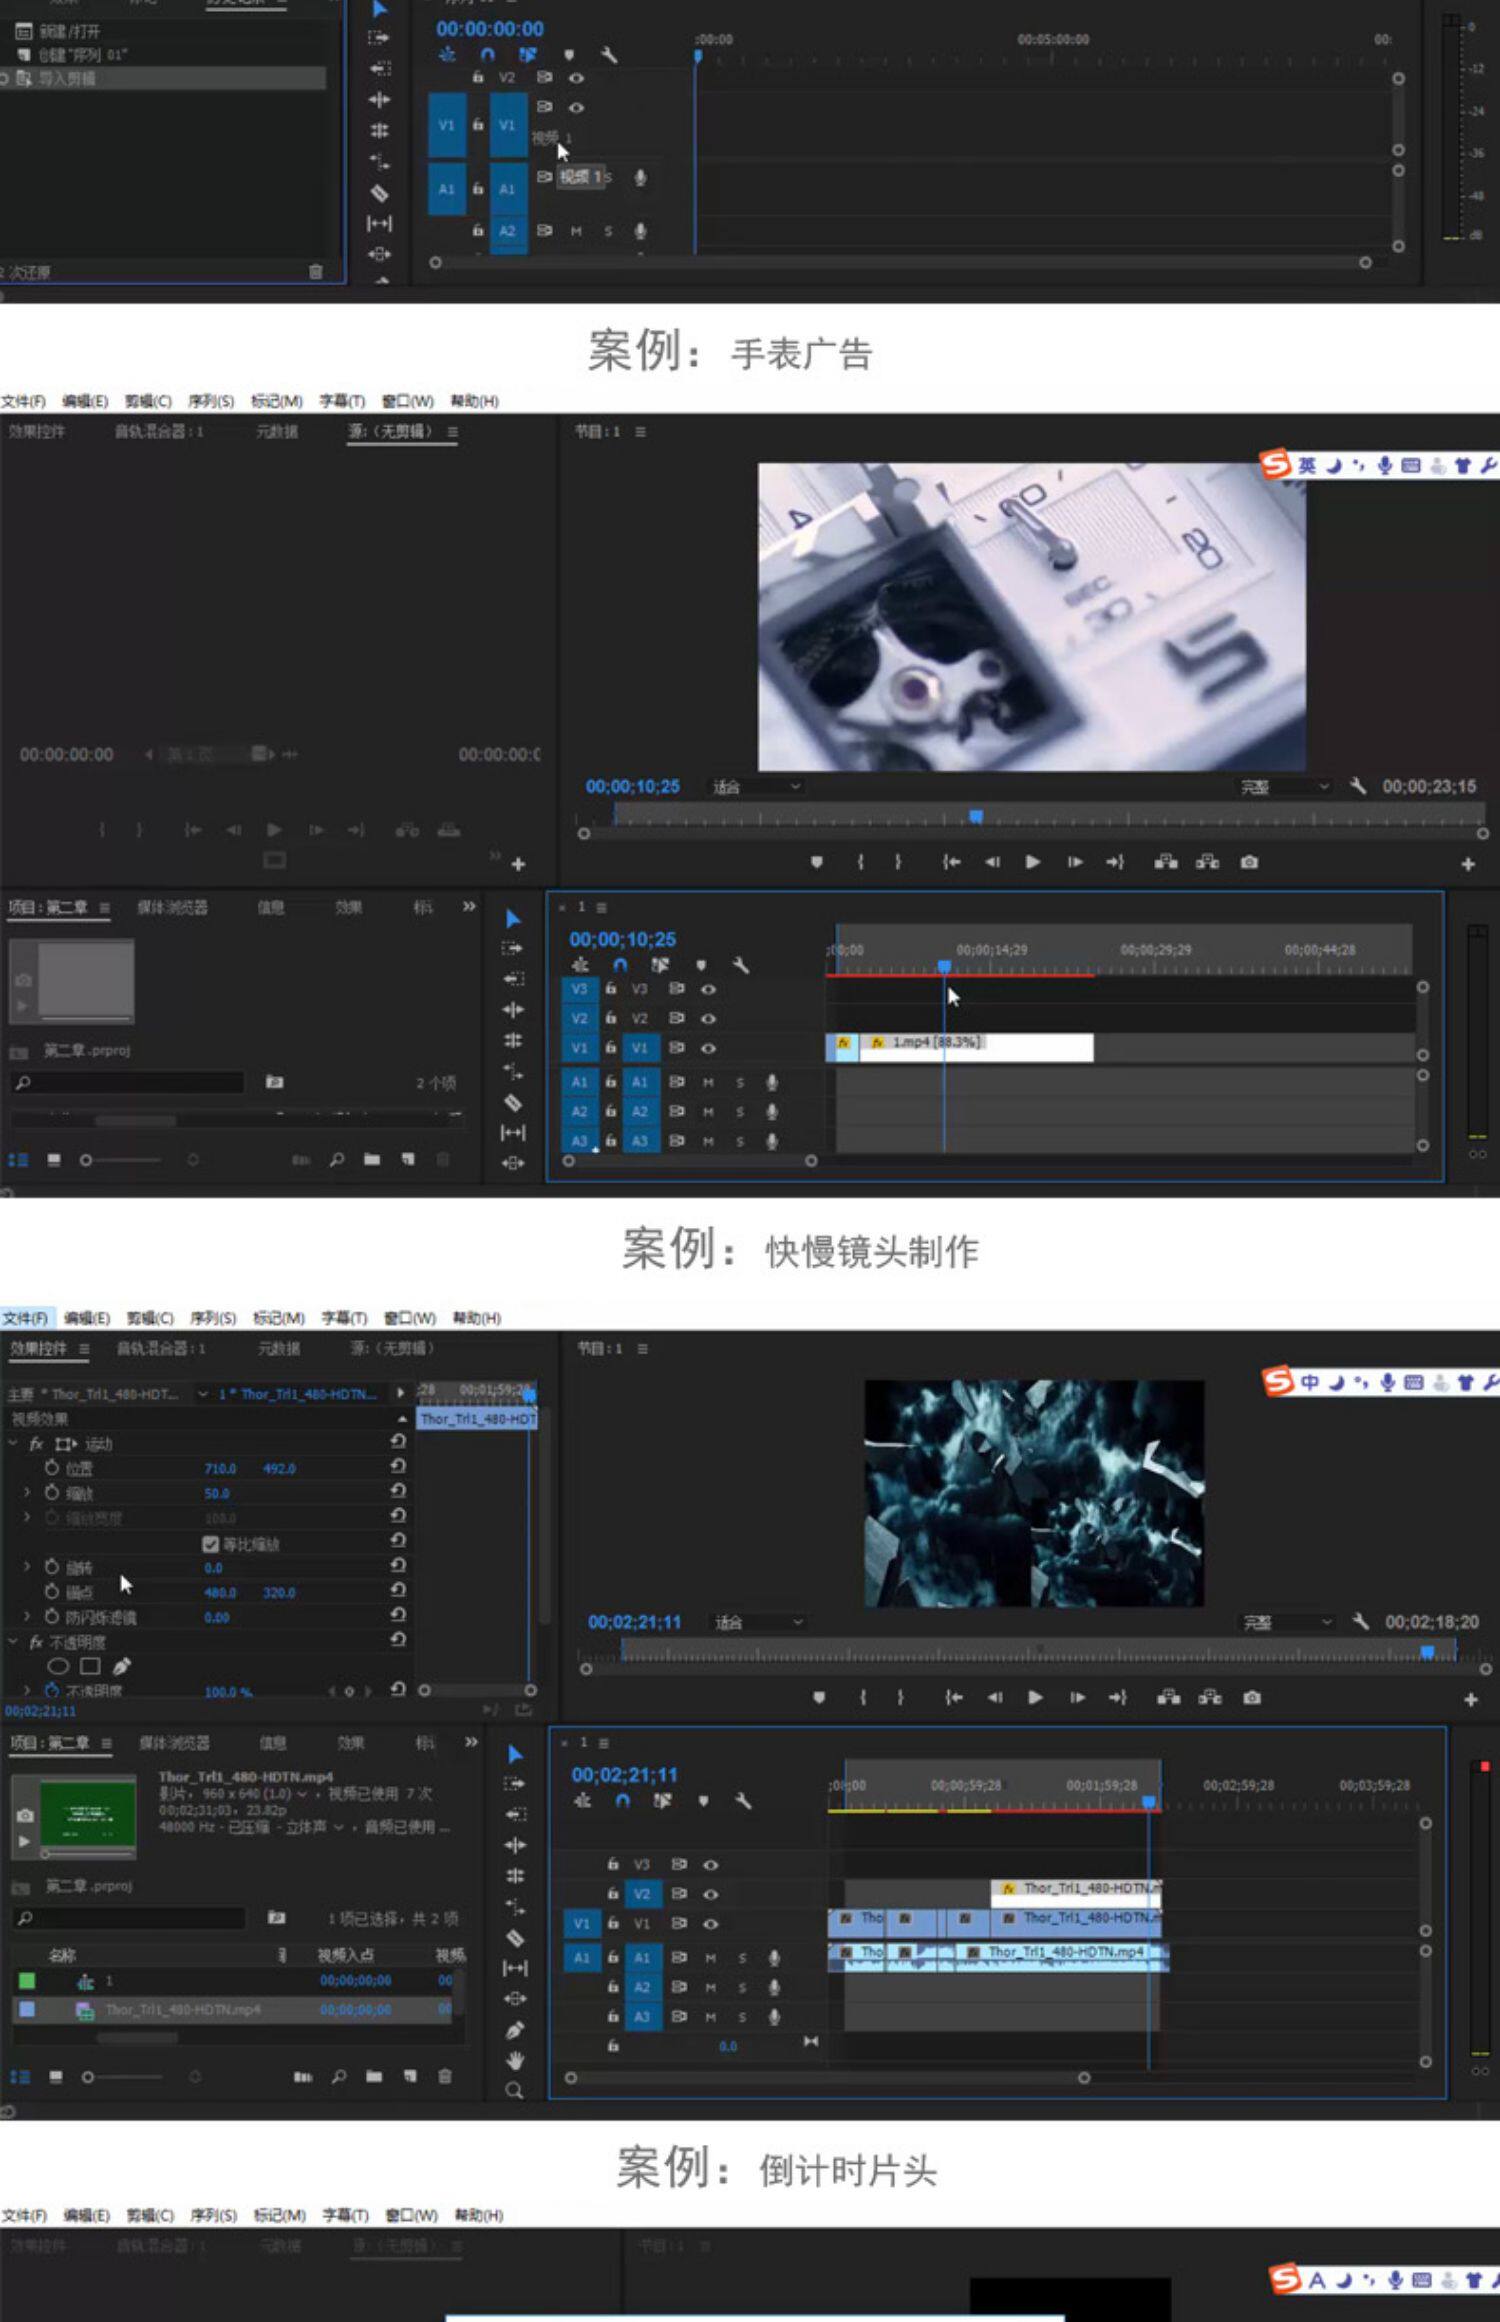Choose Slip tool in 手表广告 screenshot
Image resolution: width=1500 pixels, height=2322 pixels.
(x=513, y=1132)
